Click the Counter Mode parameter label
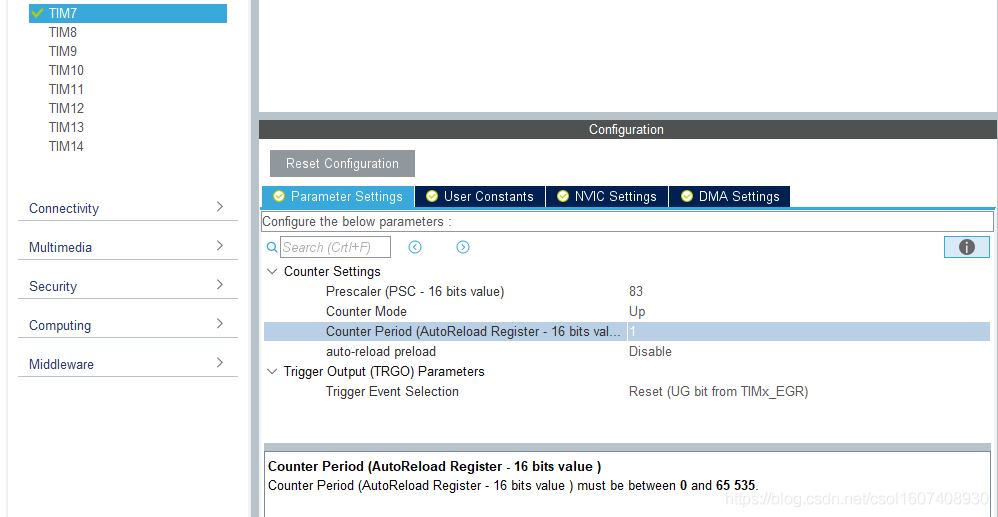 [x=366, y=311]
